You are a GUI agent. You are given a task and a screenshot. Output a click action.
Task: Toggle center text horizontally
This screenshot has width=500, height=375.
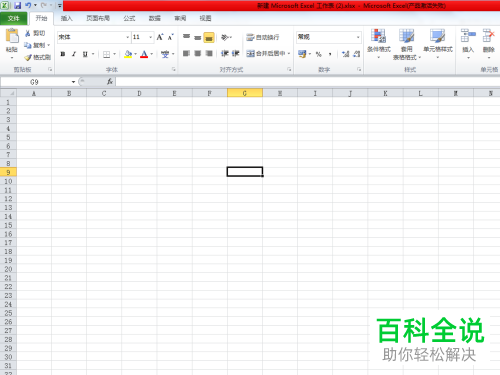[x=198, y=53]
